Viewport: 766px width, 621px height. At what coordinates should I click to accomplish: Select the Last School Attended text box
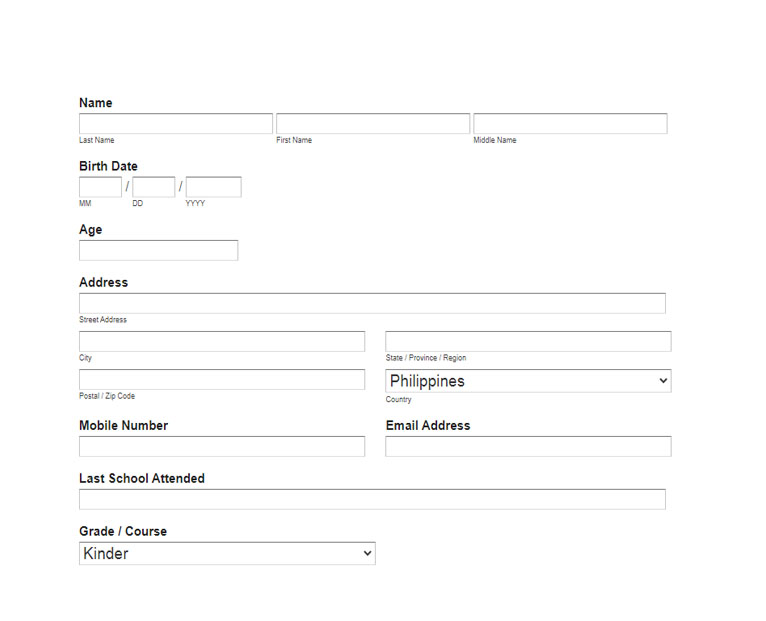(x=372, y=499)
